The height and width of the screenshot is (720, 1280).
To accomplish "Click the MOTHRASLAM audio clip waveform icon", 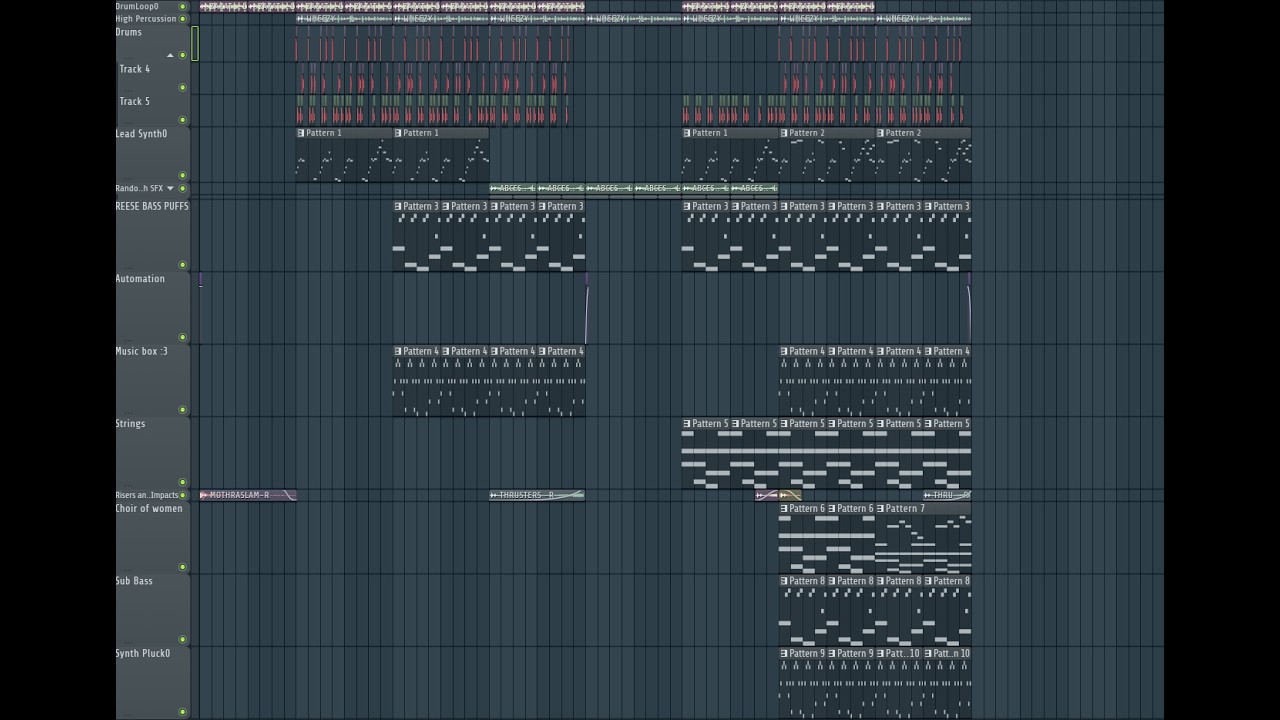I will pyautogui.click(x=204, y=495).
